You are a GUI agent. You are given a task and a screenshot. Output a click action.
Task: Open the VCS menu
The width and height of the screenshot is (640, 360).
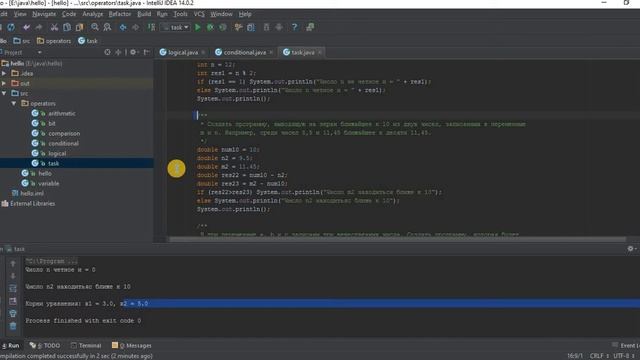199,14
